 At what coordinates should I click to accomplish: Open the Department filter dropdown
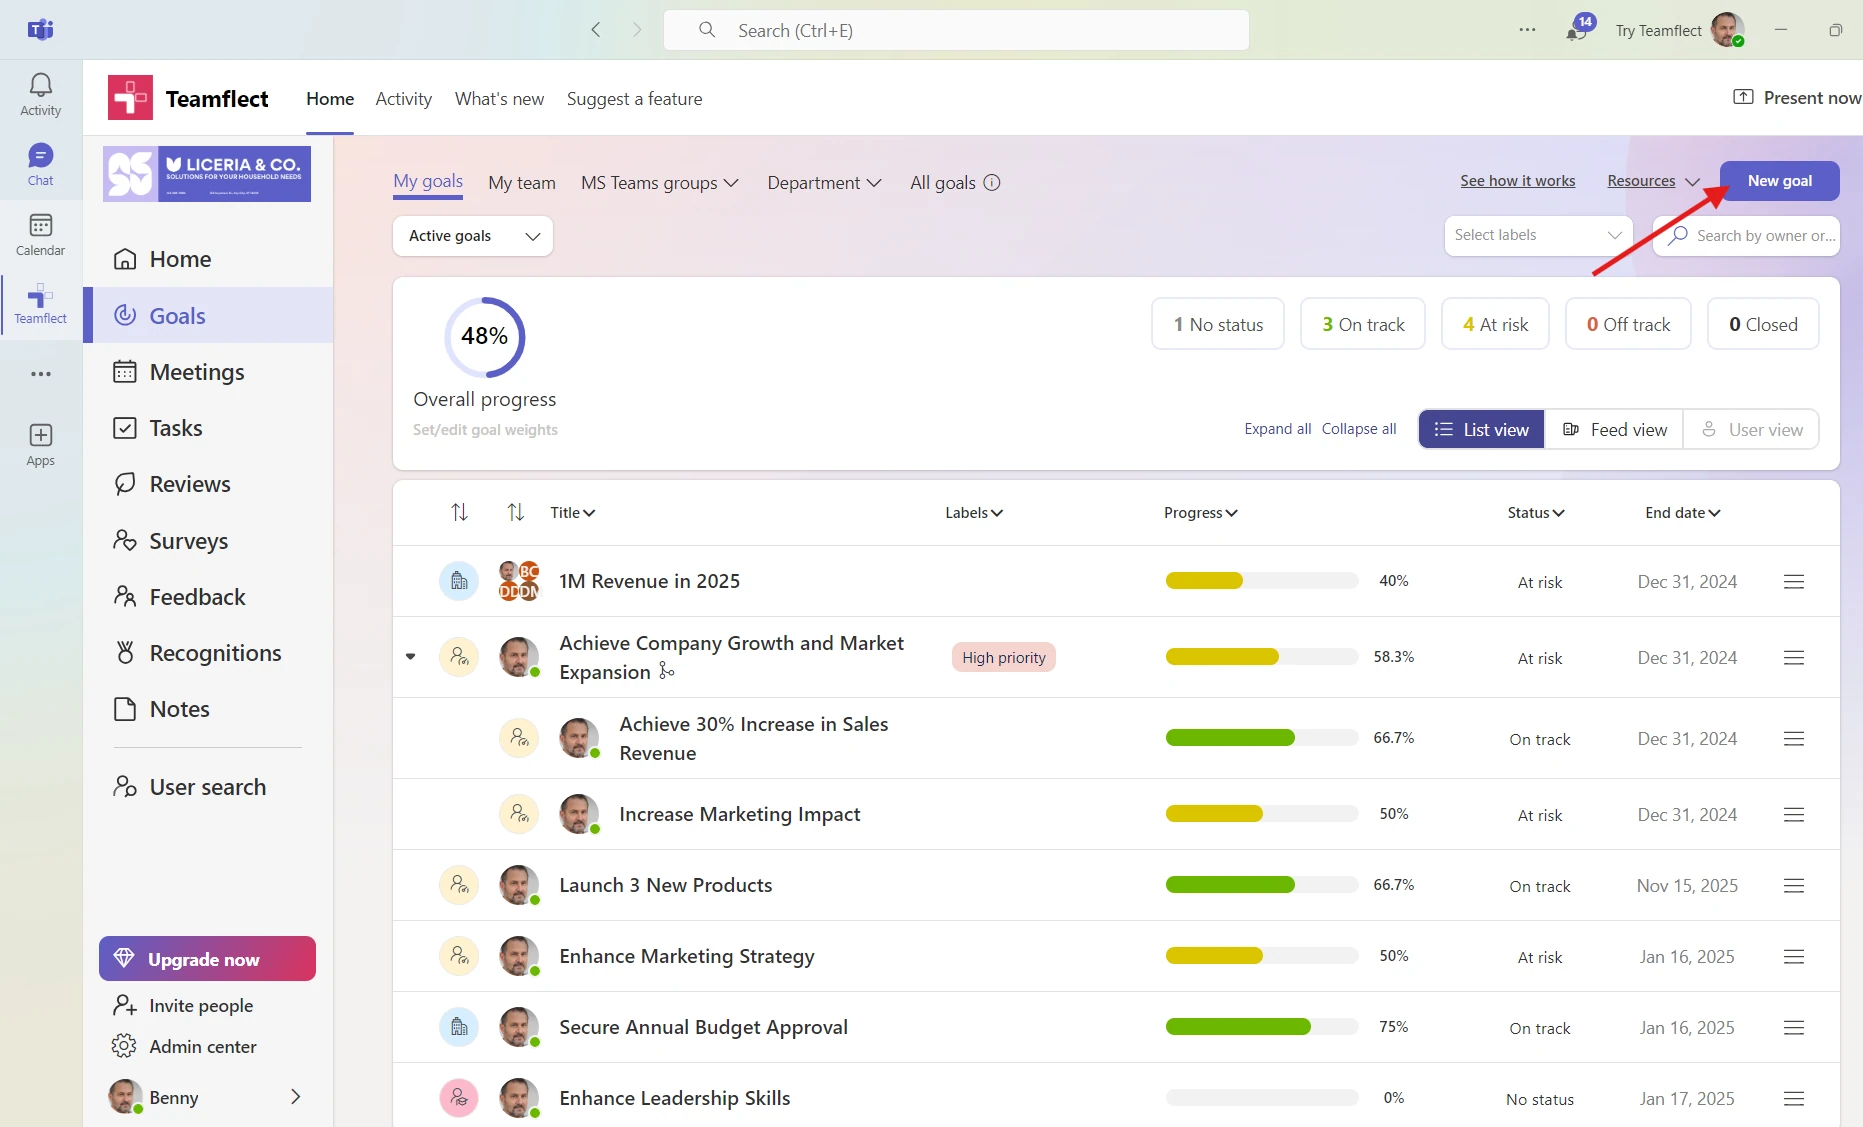(x=823, y=182)
